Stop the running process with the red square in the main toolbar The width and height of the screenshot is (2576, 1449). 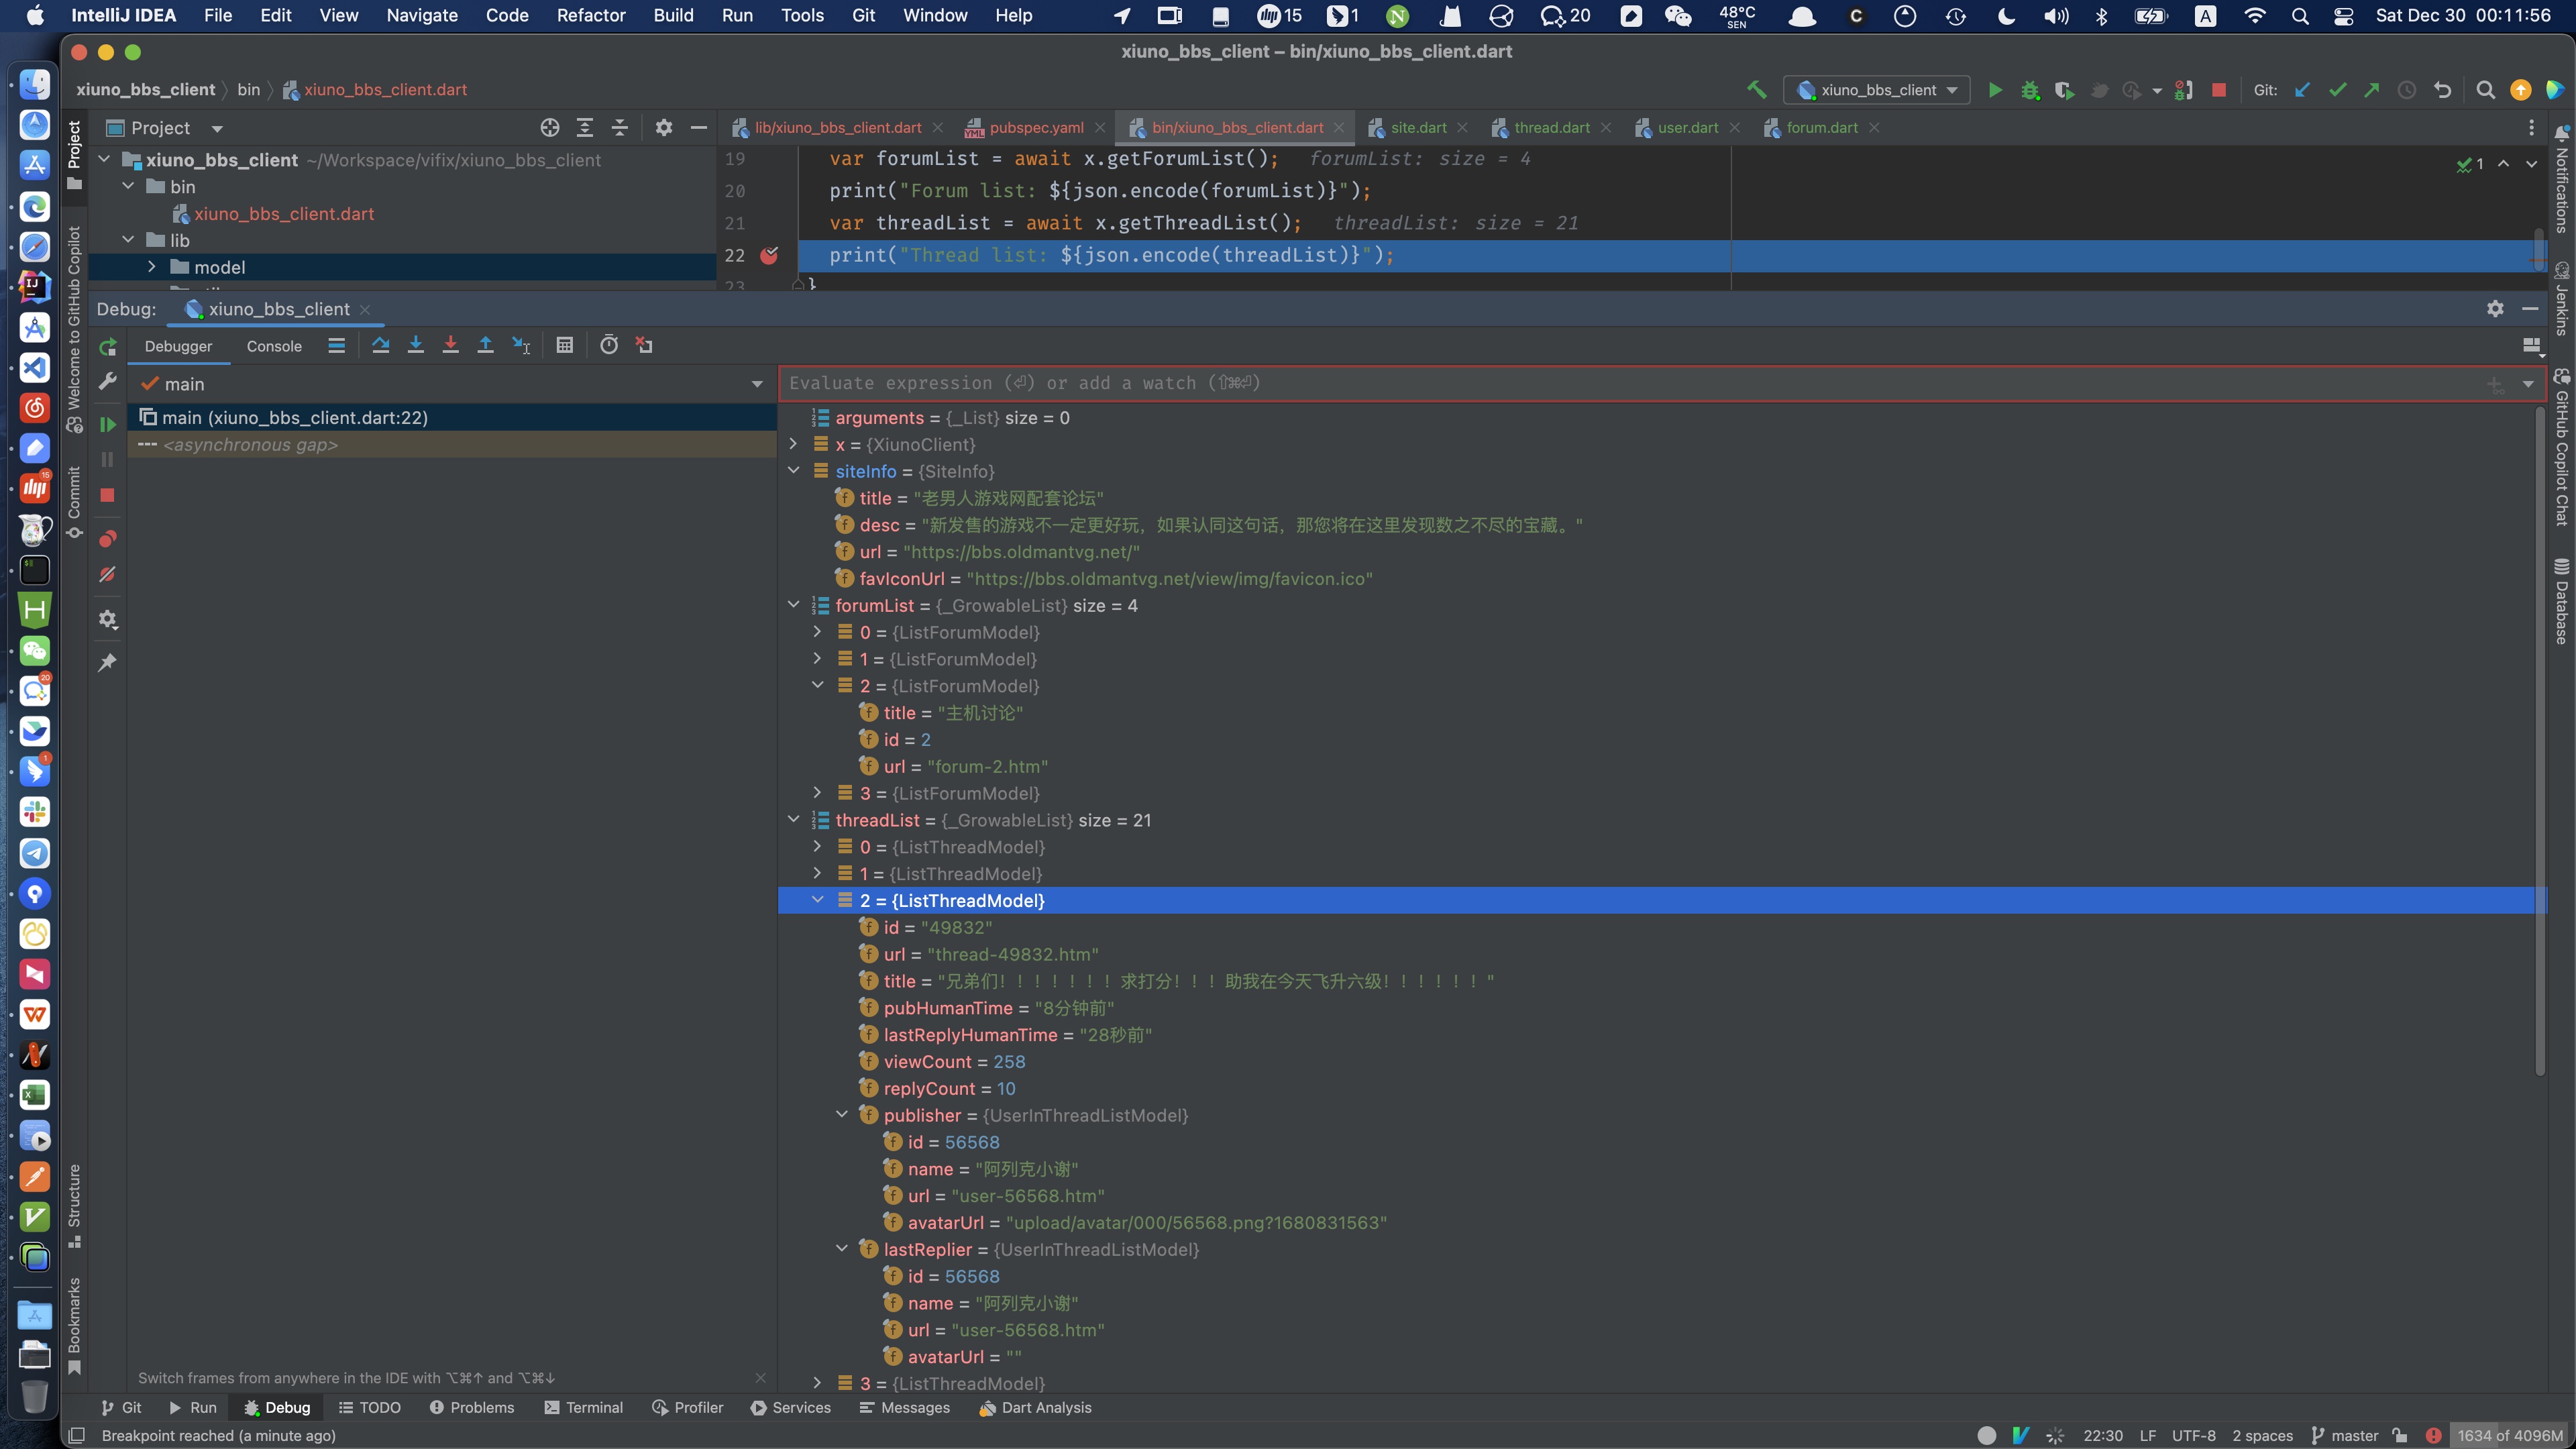tap(2219, 90)
